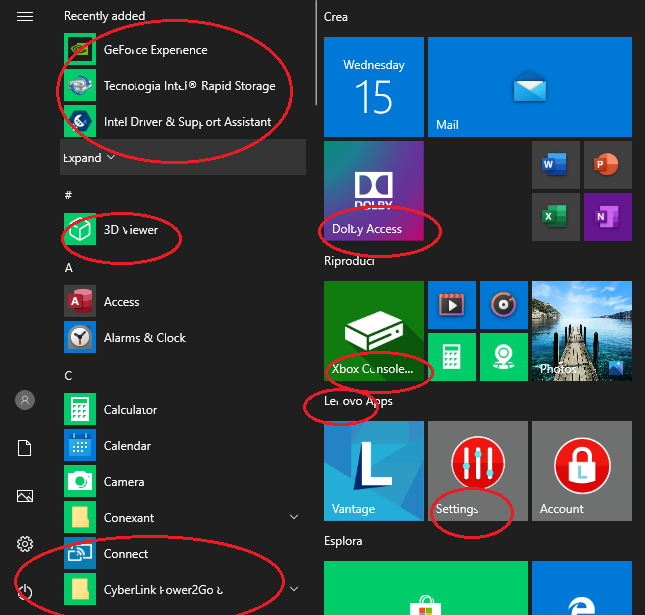Open the Wednesday 15 calendar tile

pyautogui.click(x=374, y=87)
